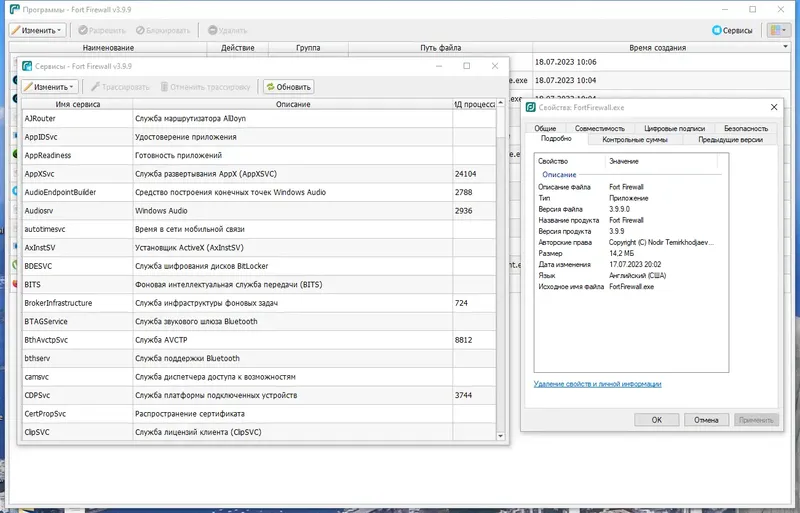Viewport: 800px width, 513px height.
Task: Click the Fort Firewall icon in the Сервисы title bar
Action: [27, 66]
